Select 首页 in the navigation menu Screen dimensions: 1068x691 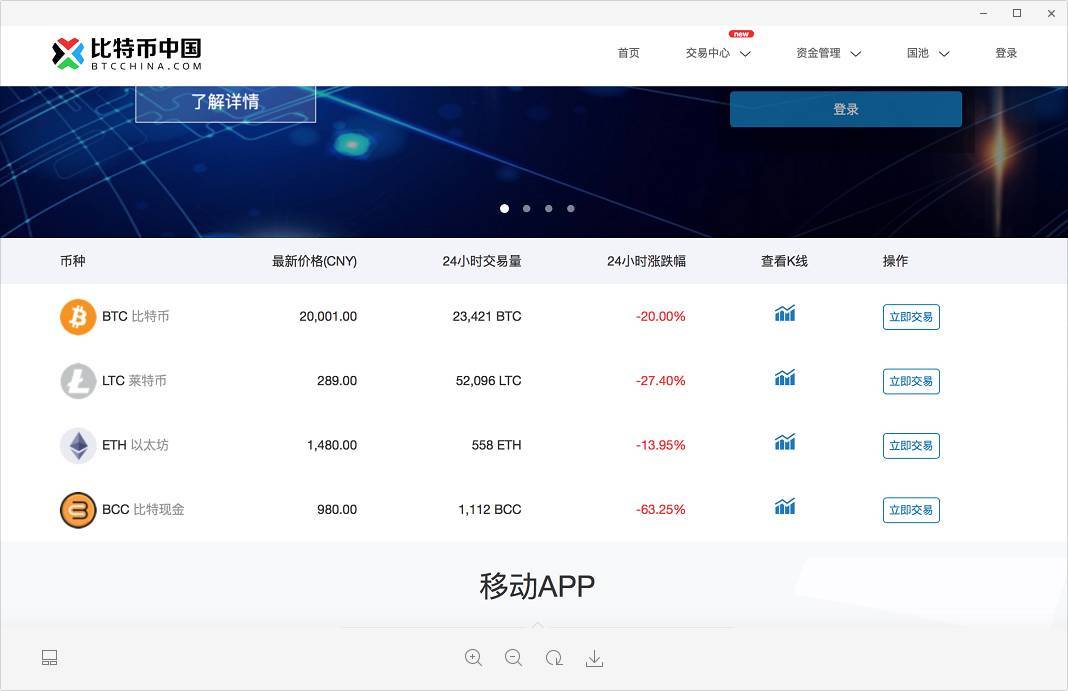click(628, 53)
